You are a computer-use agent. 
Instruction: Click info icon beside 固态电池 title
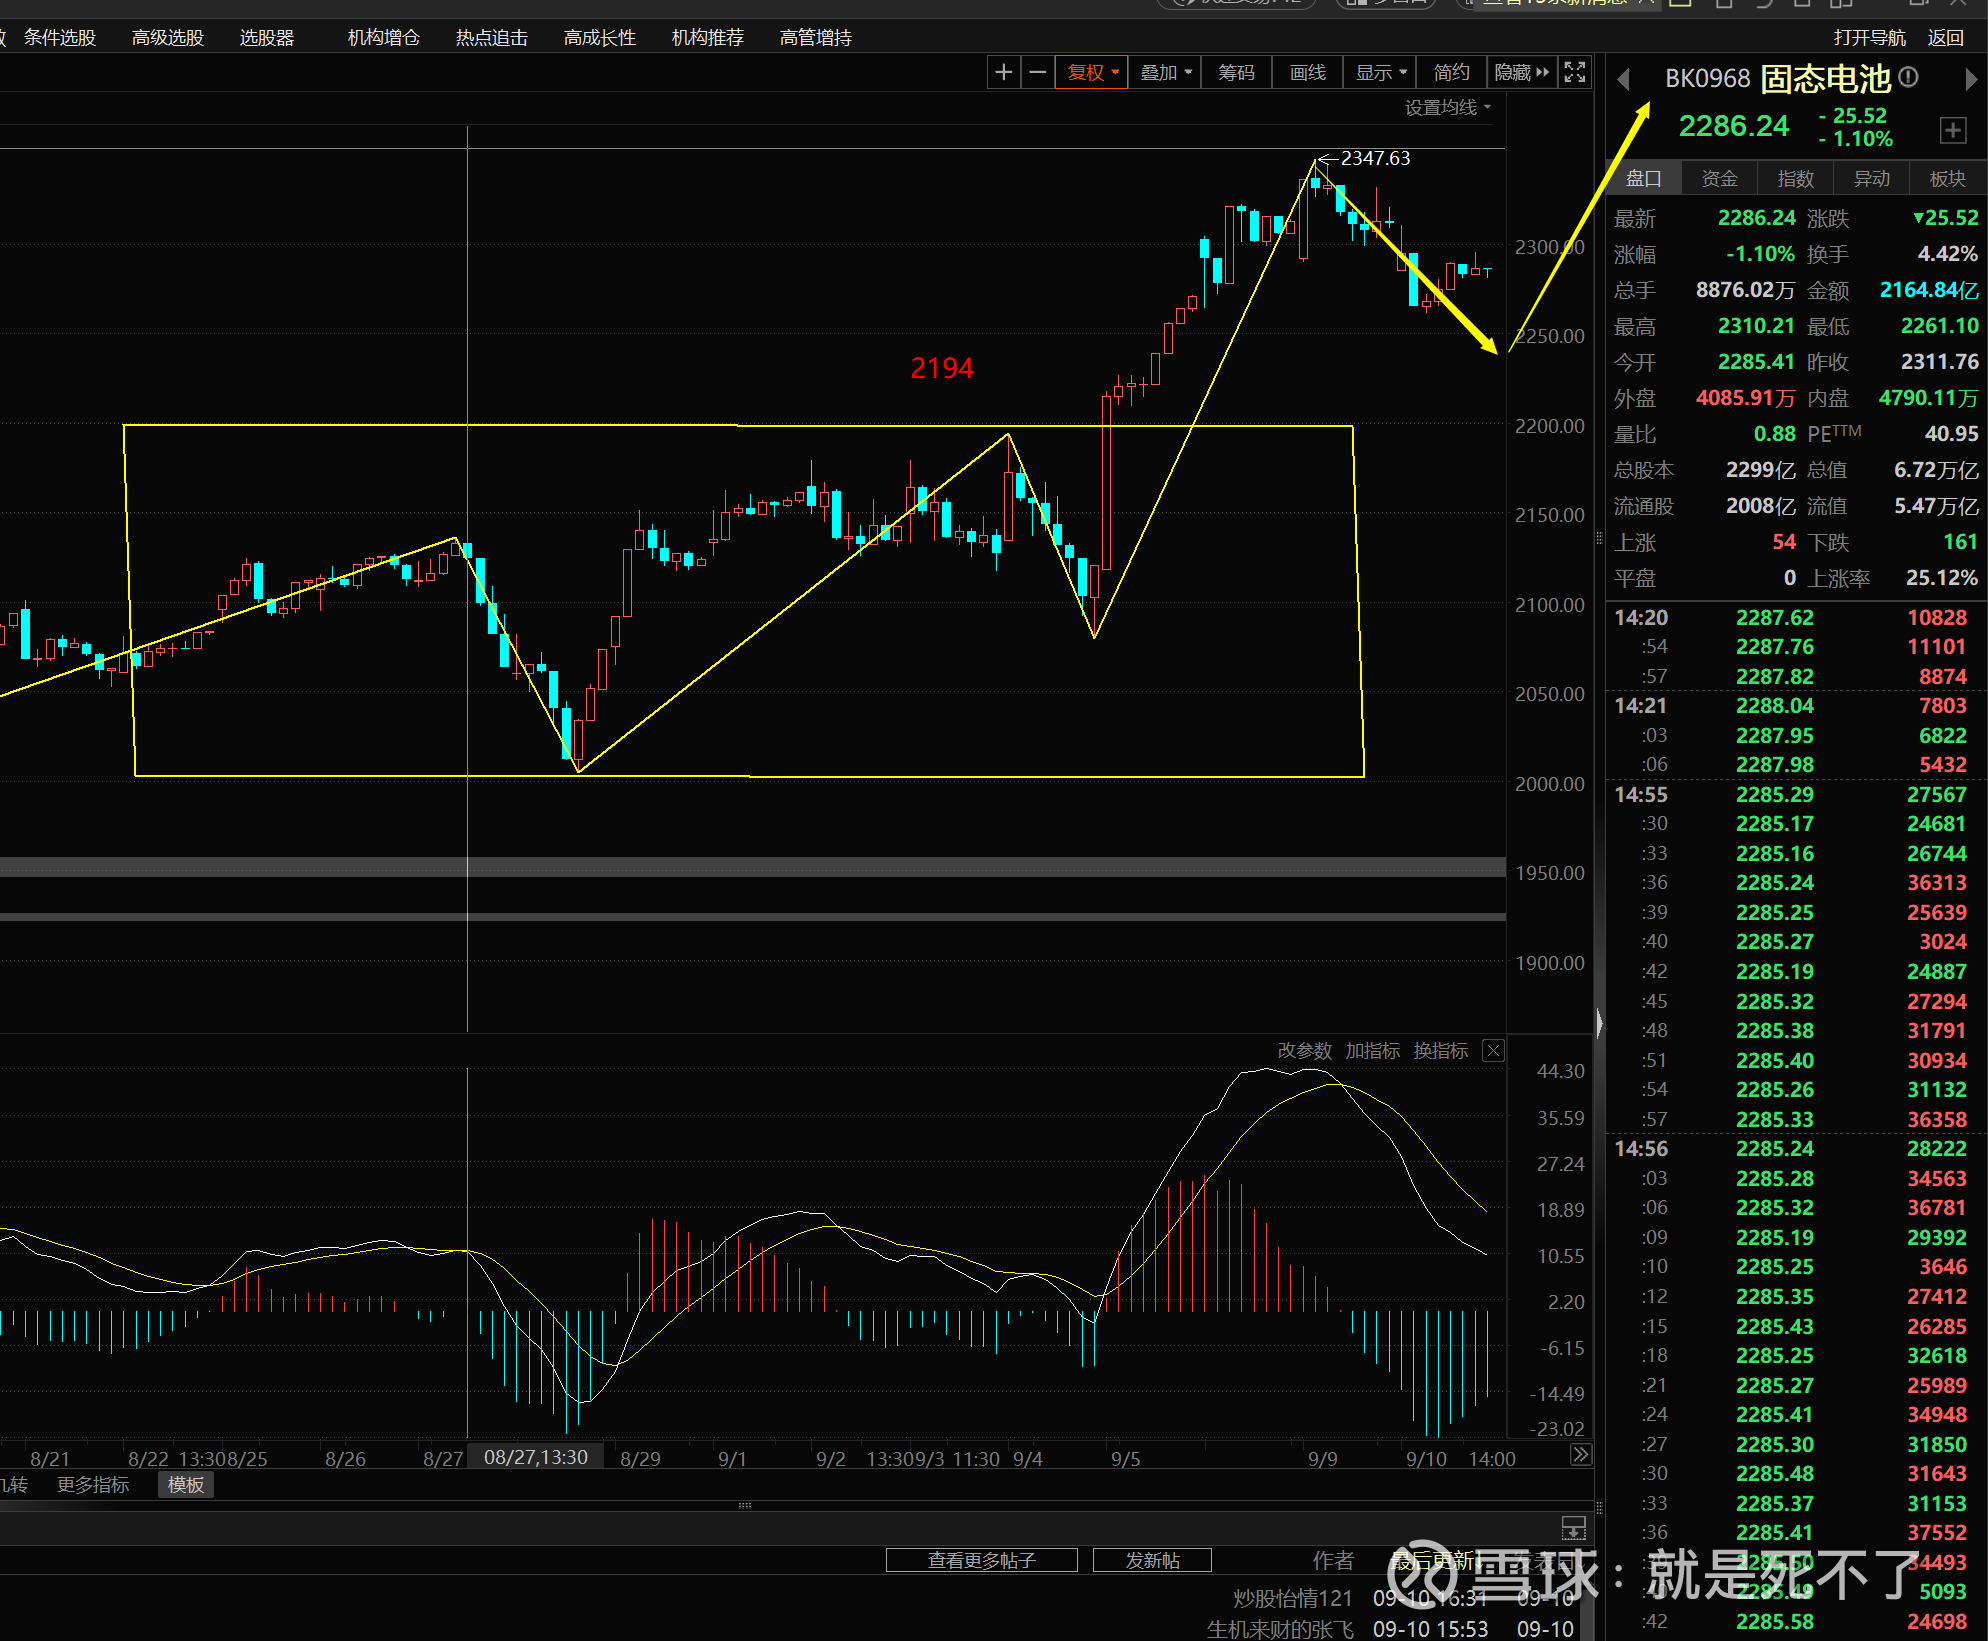pyautogui.click(x=1908, y=77)
